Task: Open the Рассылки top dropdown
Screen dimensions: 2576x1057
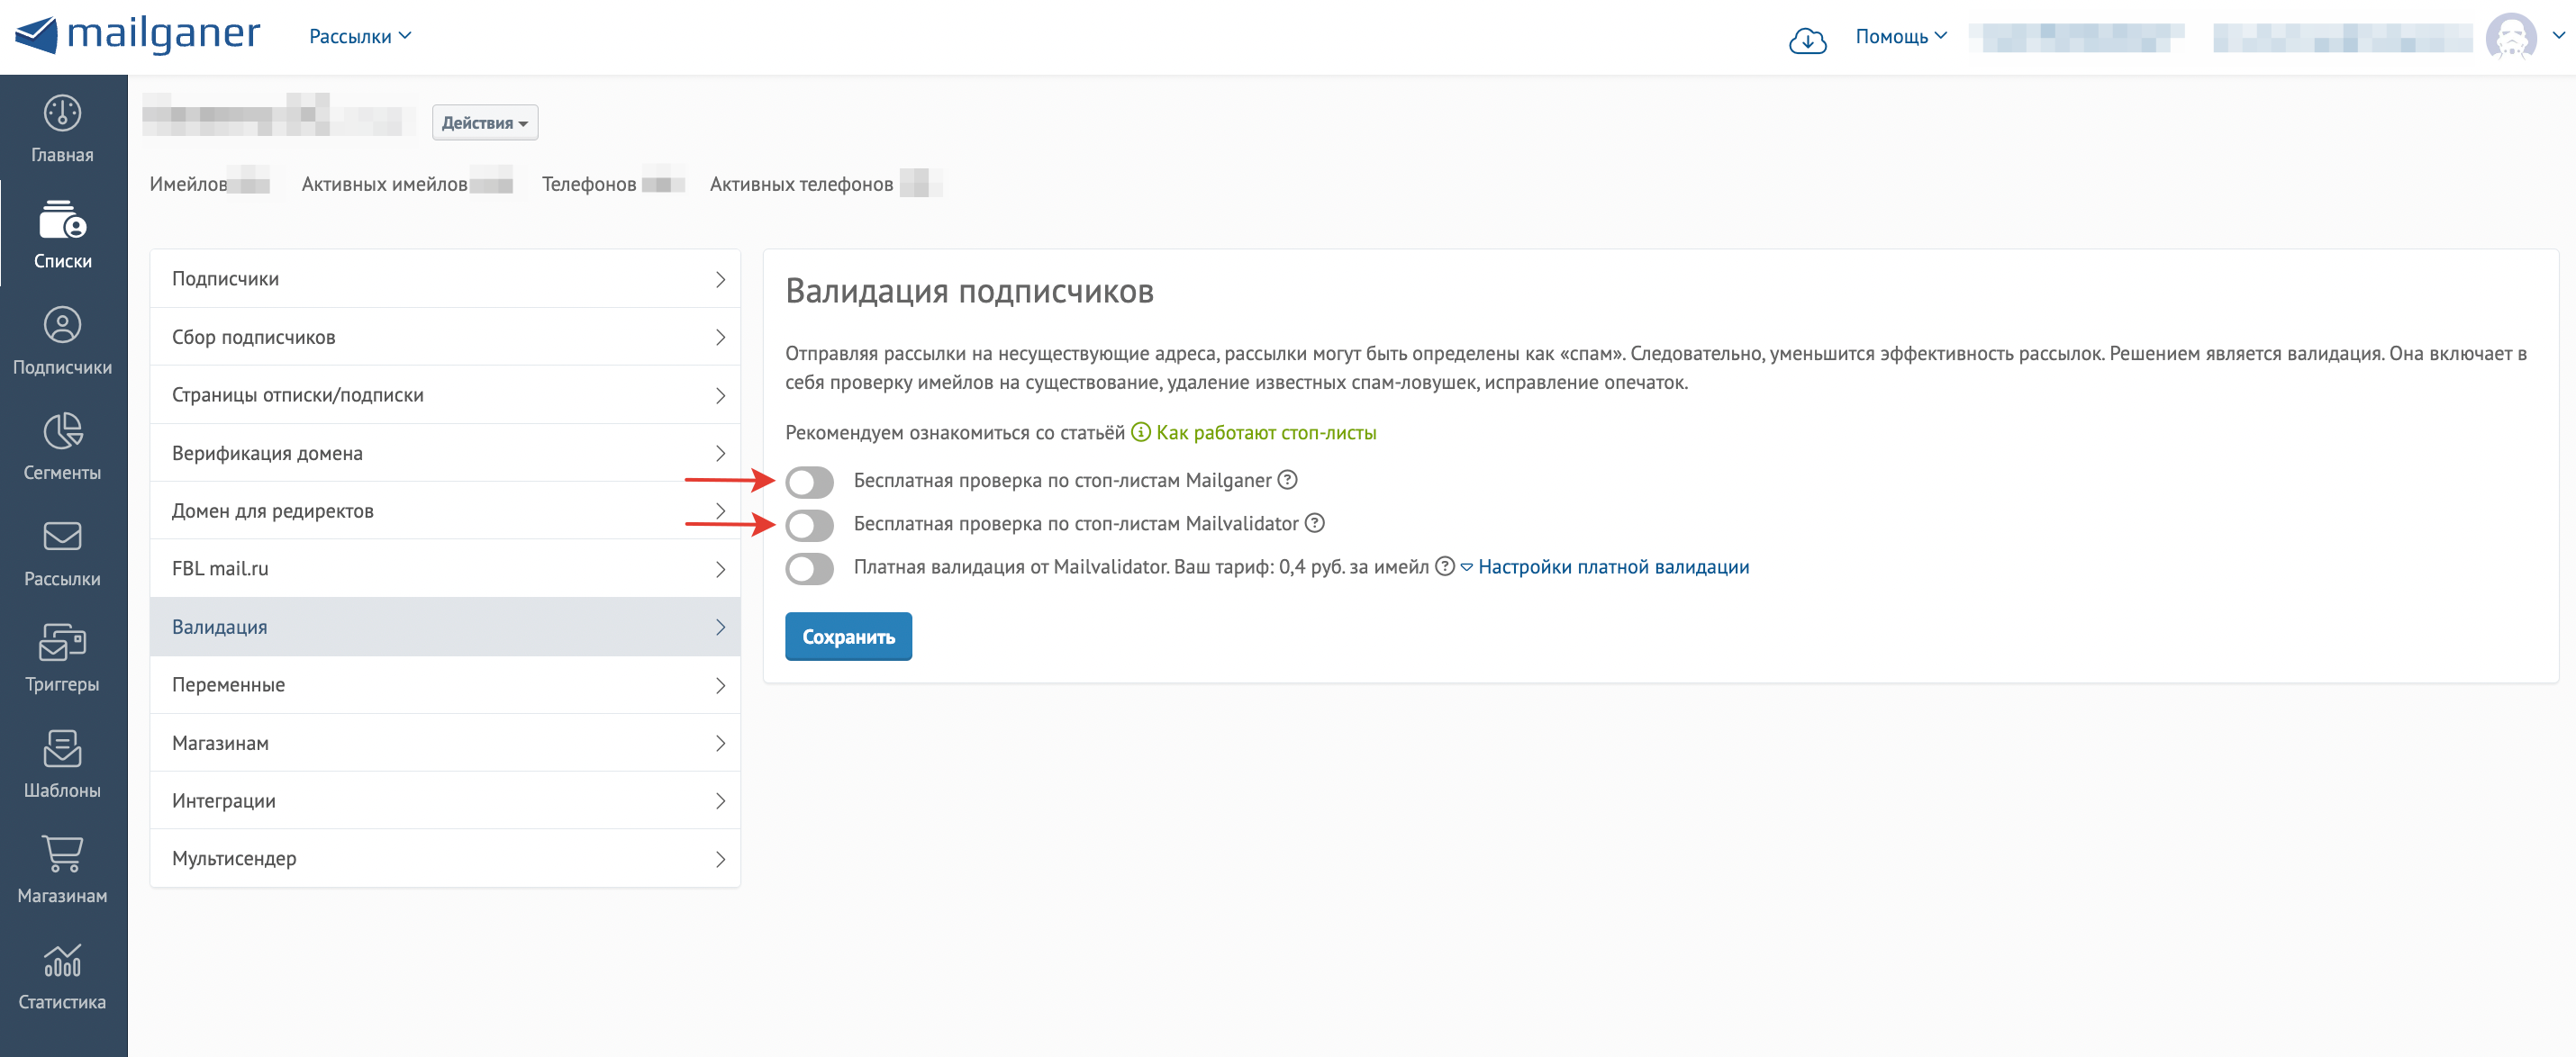Action: coord(360,36)
